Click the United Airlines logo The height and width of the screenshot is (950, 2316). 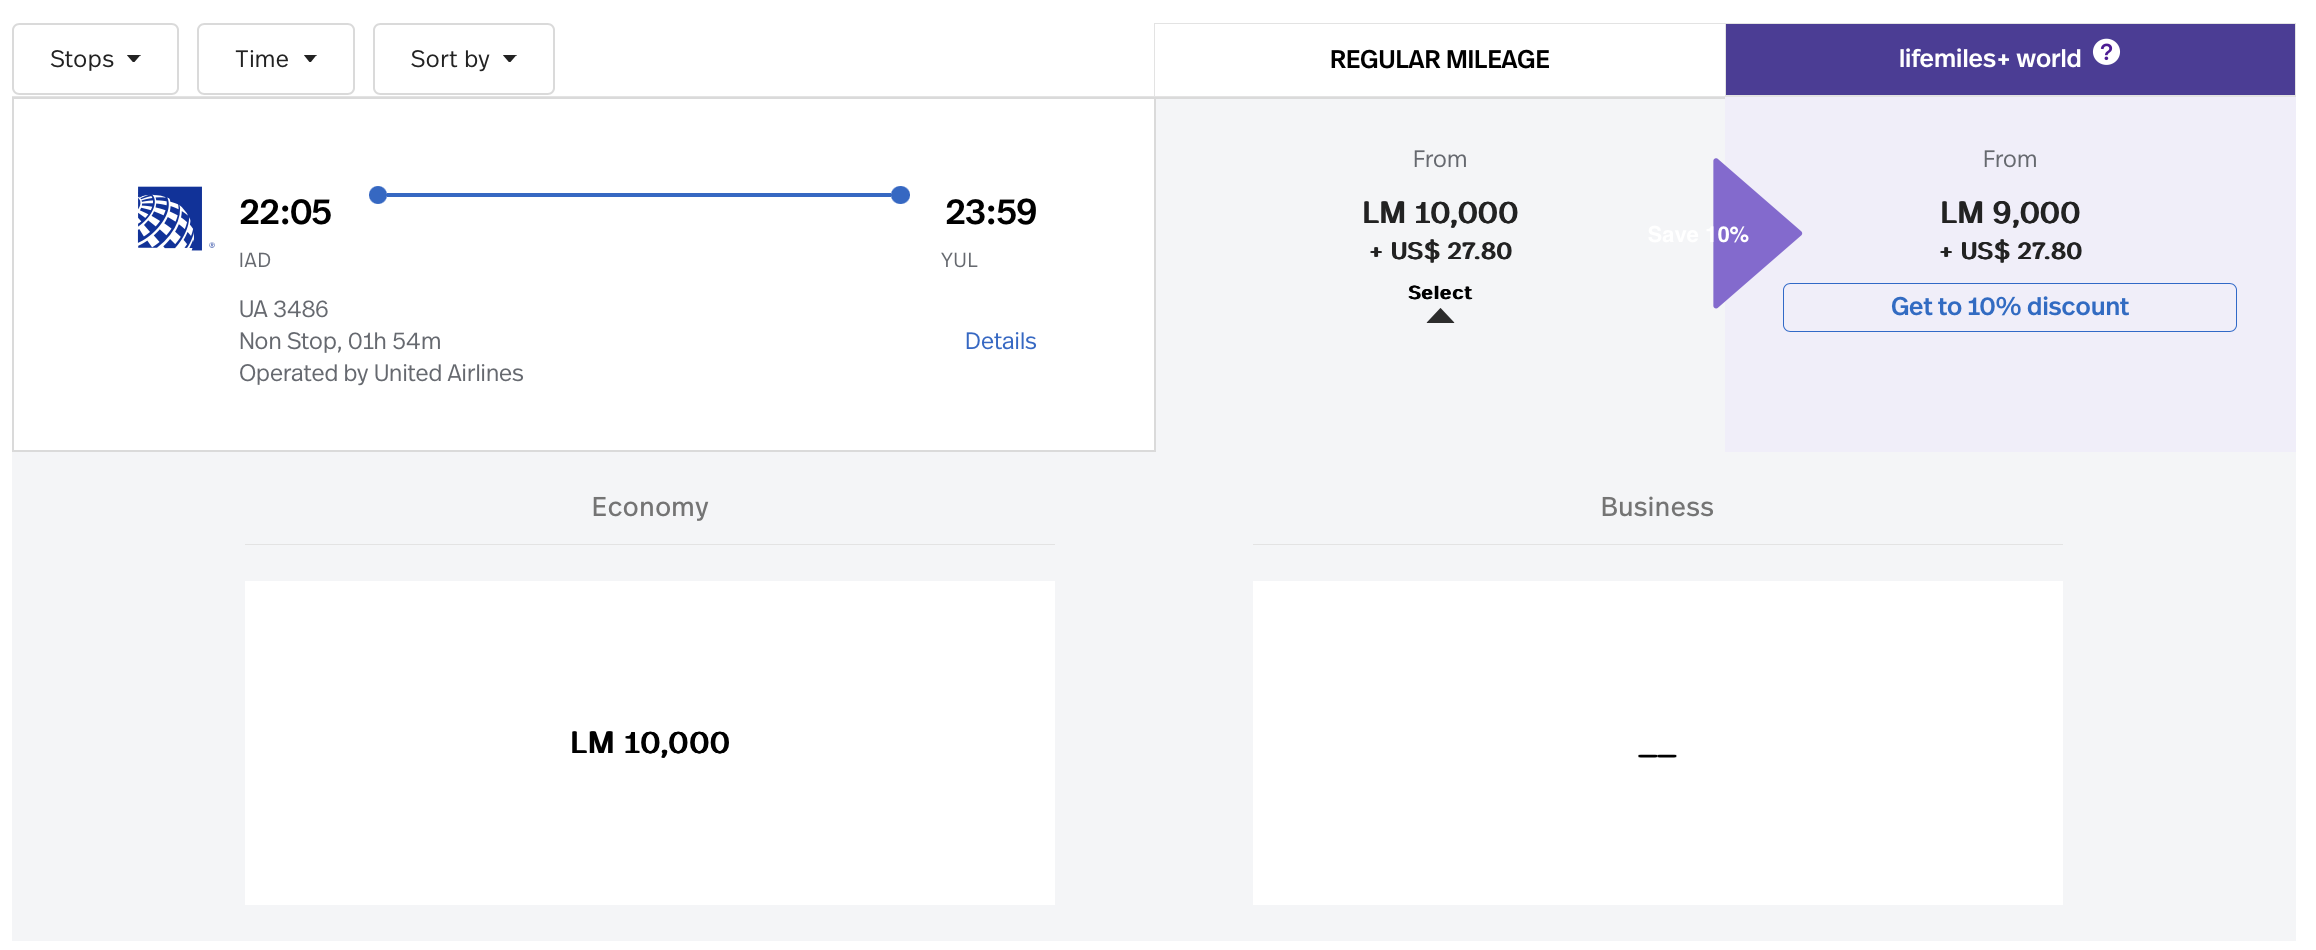(171, 218)
